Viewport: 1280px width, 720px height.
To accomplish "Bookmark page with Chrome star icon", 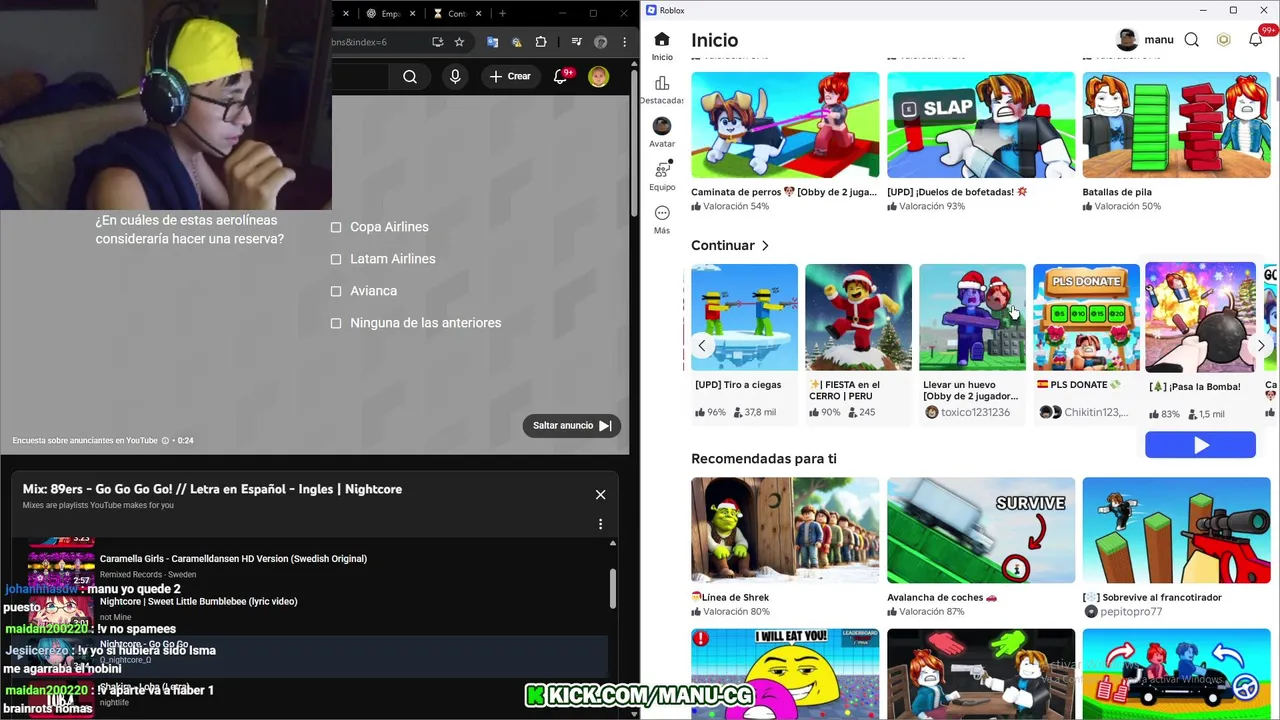I will [x=459, y=42].
